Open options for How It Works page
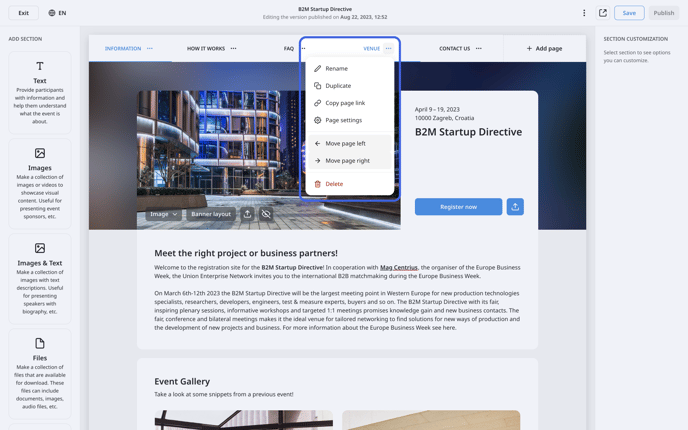The image size is (688, 430). click(x=233, y=48)
